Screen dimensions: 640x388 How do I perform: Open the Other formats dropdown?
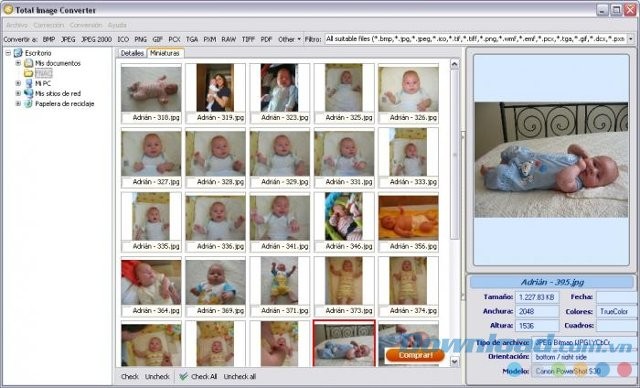click(289, 39)
